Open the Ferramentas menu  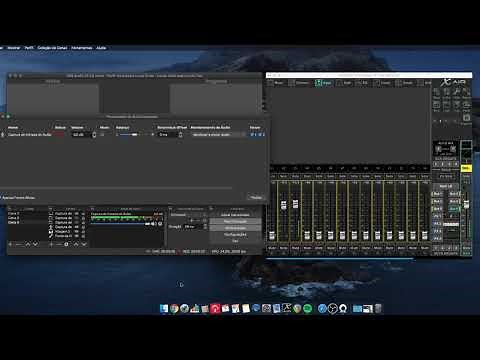coord(82,48)
